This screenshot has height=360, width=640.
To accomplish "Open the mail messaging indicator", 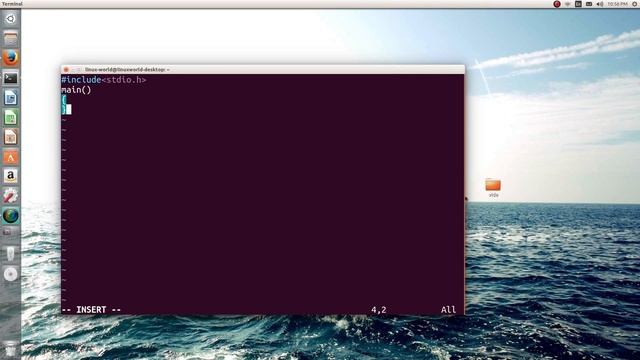I will tap(589, 4).
